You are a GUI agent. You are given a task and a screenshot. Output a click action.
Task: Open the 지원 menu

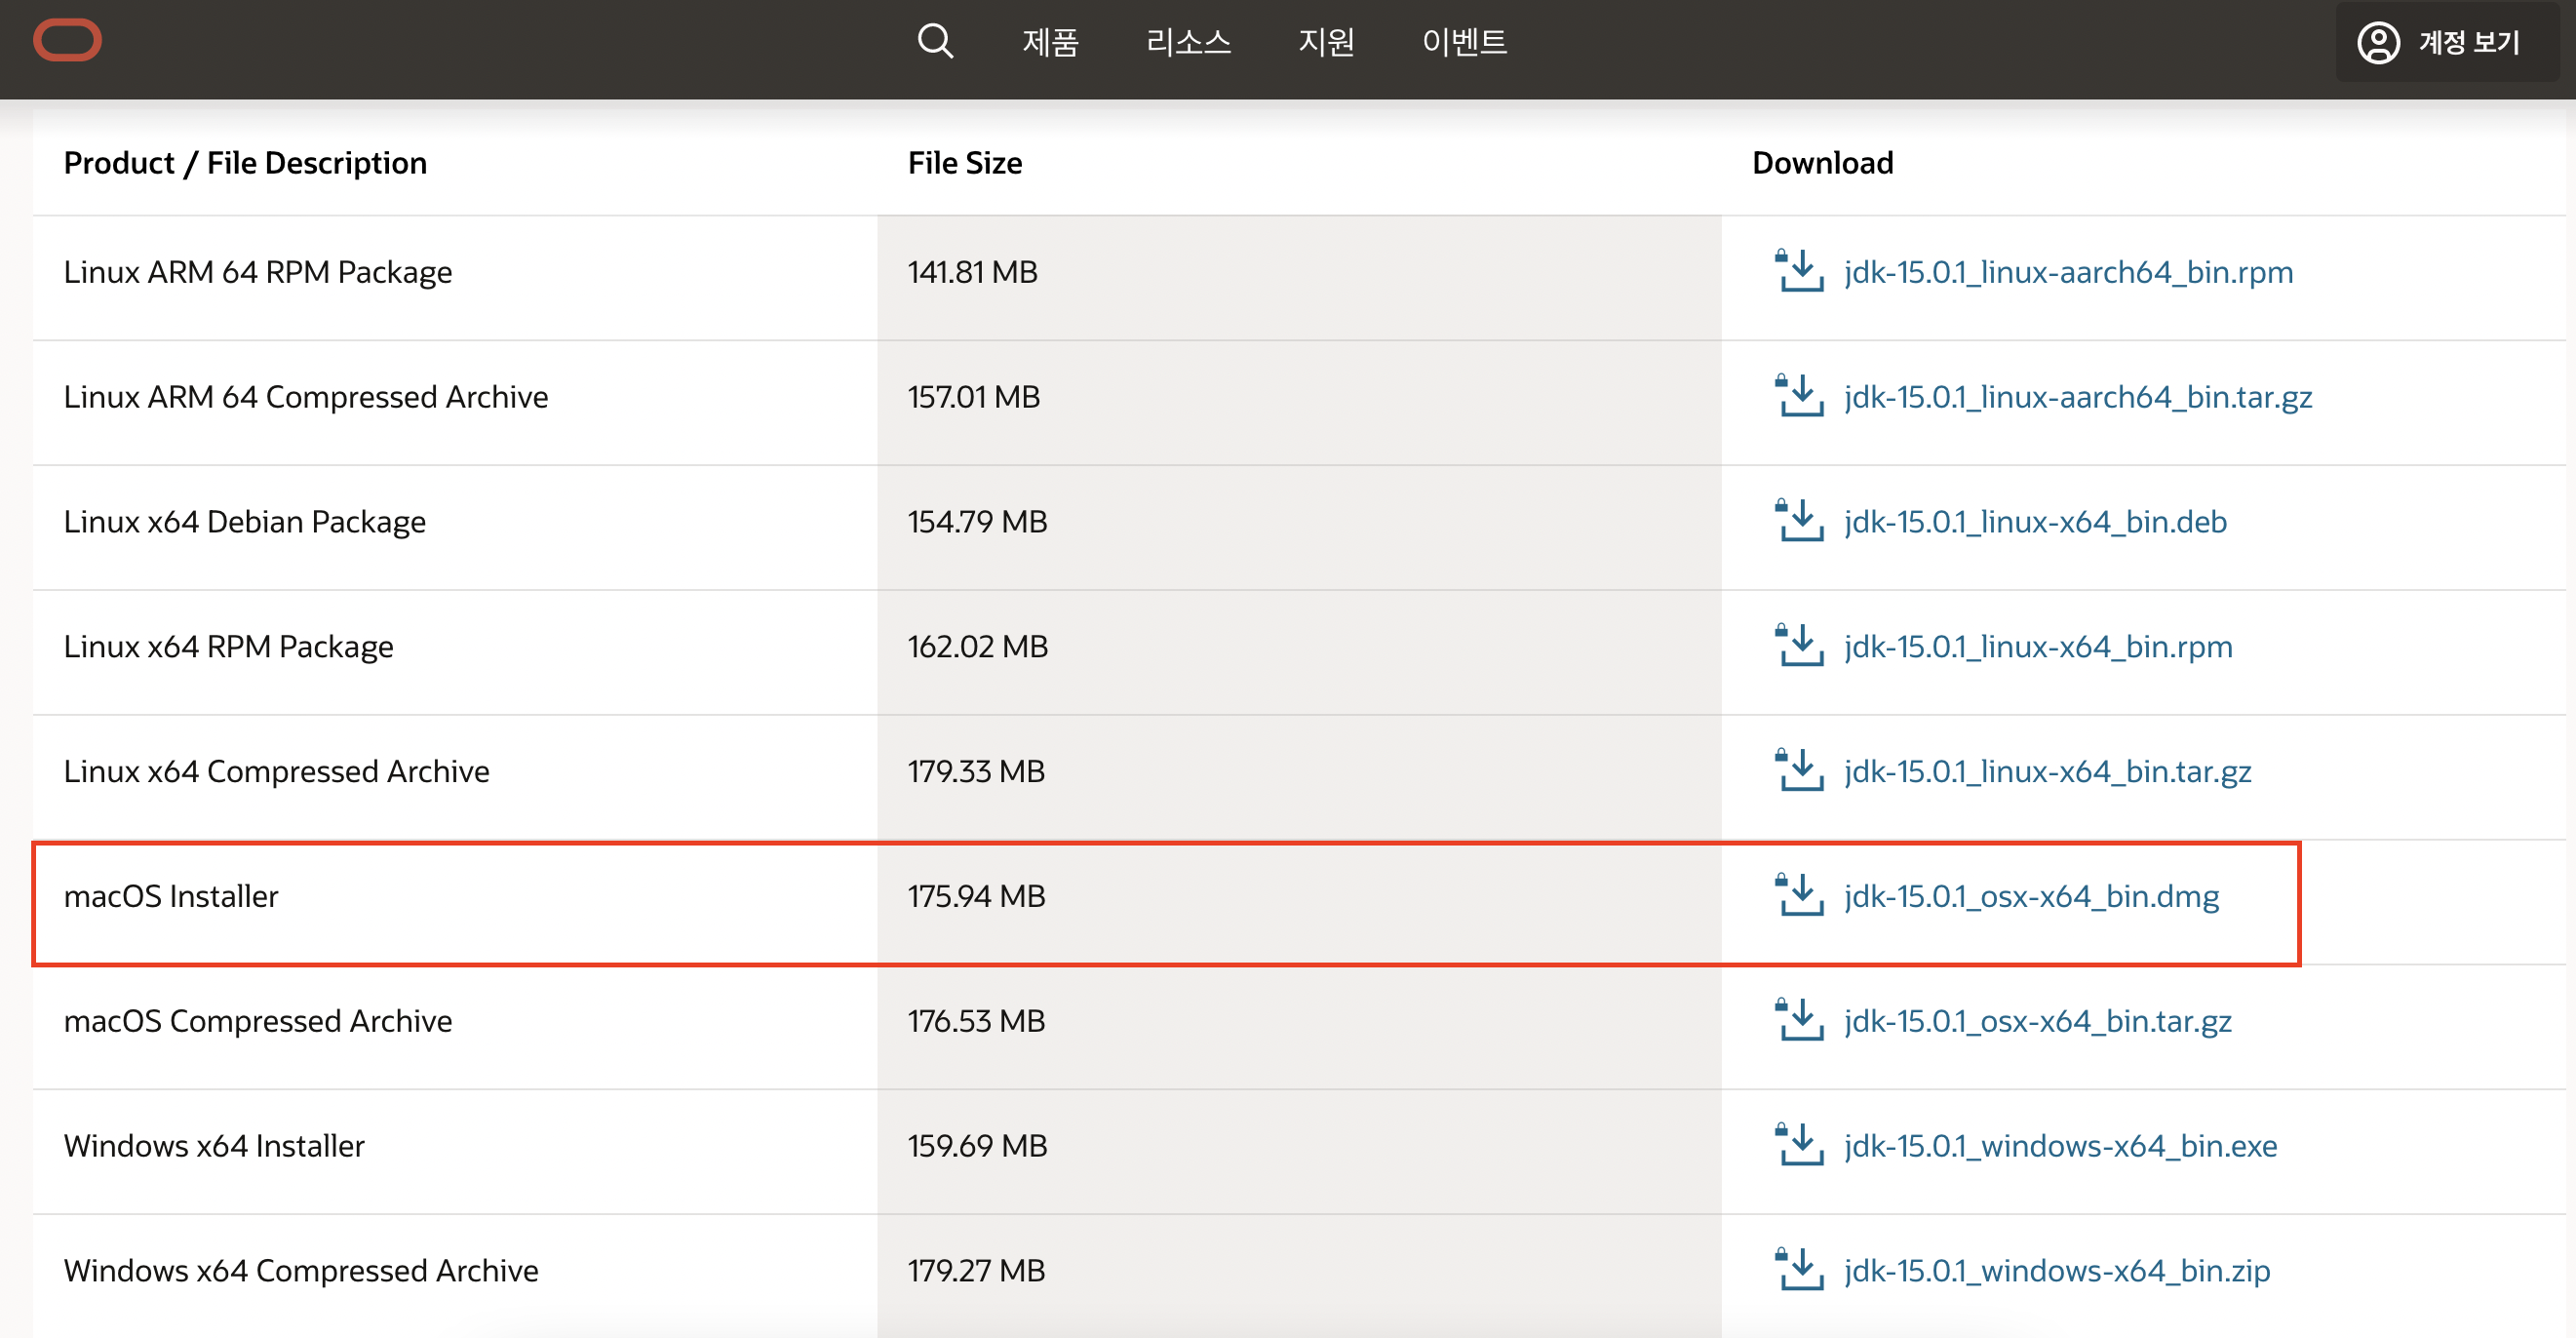[1325, 42]
